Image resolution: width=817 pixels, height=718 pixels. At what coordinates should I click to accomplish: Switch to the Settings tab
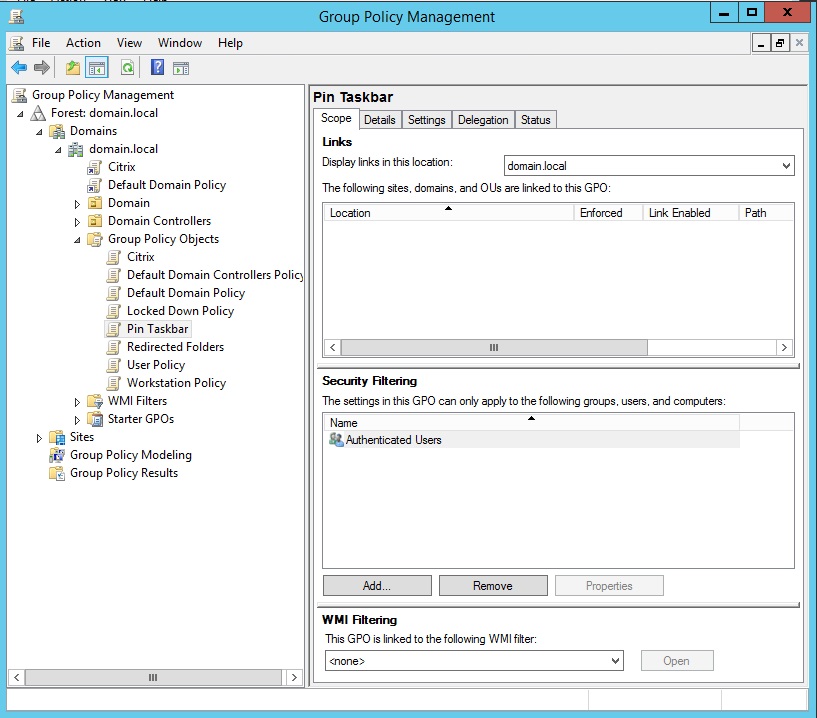[x=426, y=120]
